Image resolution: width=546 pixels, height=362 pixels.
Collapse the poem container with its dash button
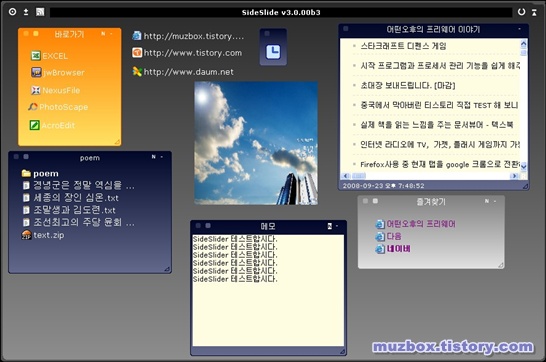tap(162, 157)
